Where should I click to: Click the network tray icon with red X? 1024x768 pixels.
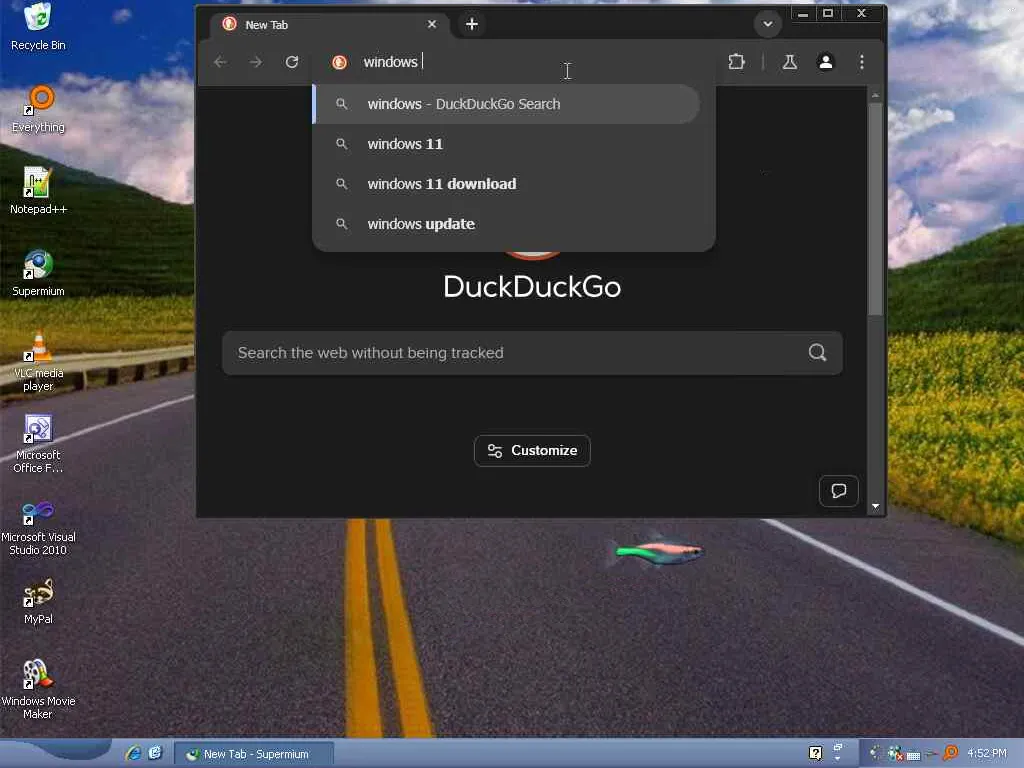(x=895, y=754)
